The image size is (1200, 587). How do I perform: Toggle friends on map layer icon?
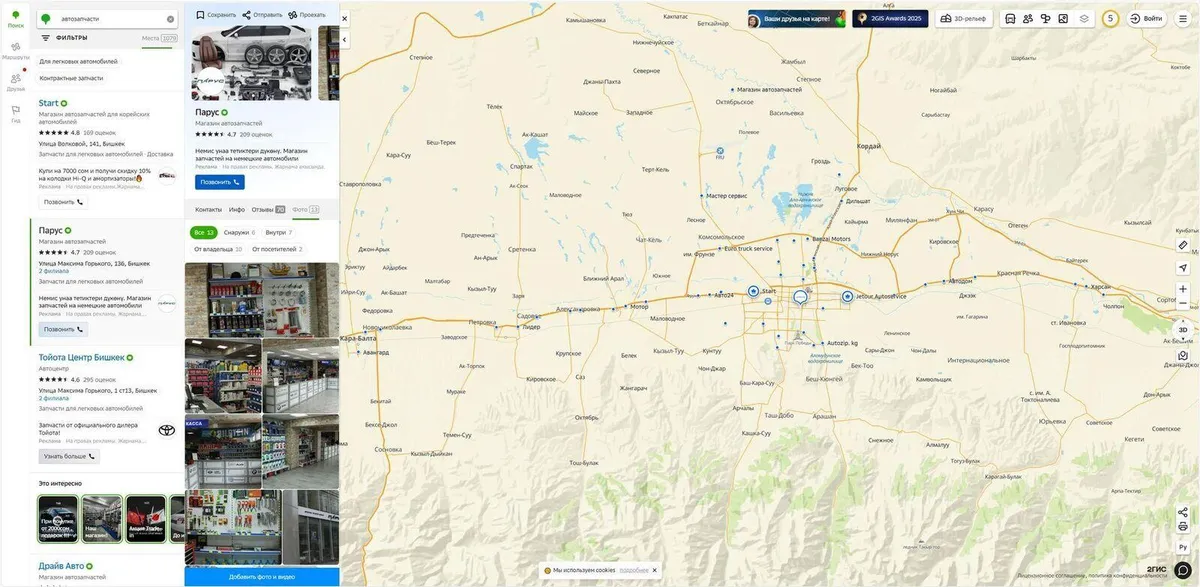pos(1028,18)
